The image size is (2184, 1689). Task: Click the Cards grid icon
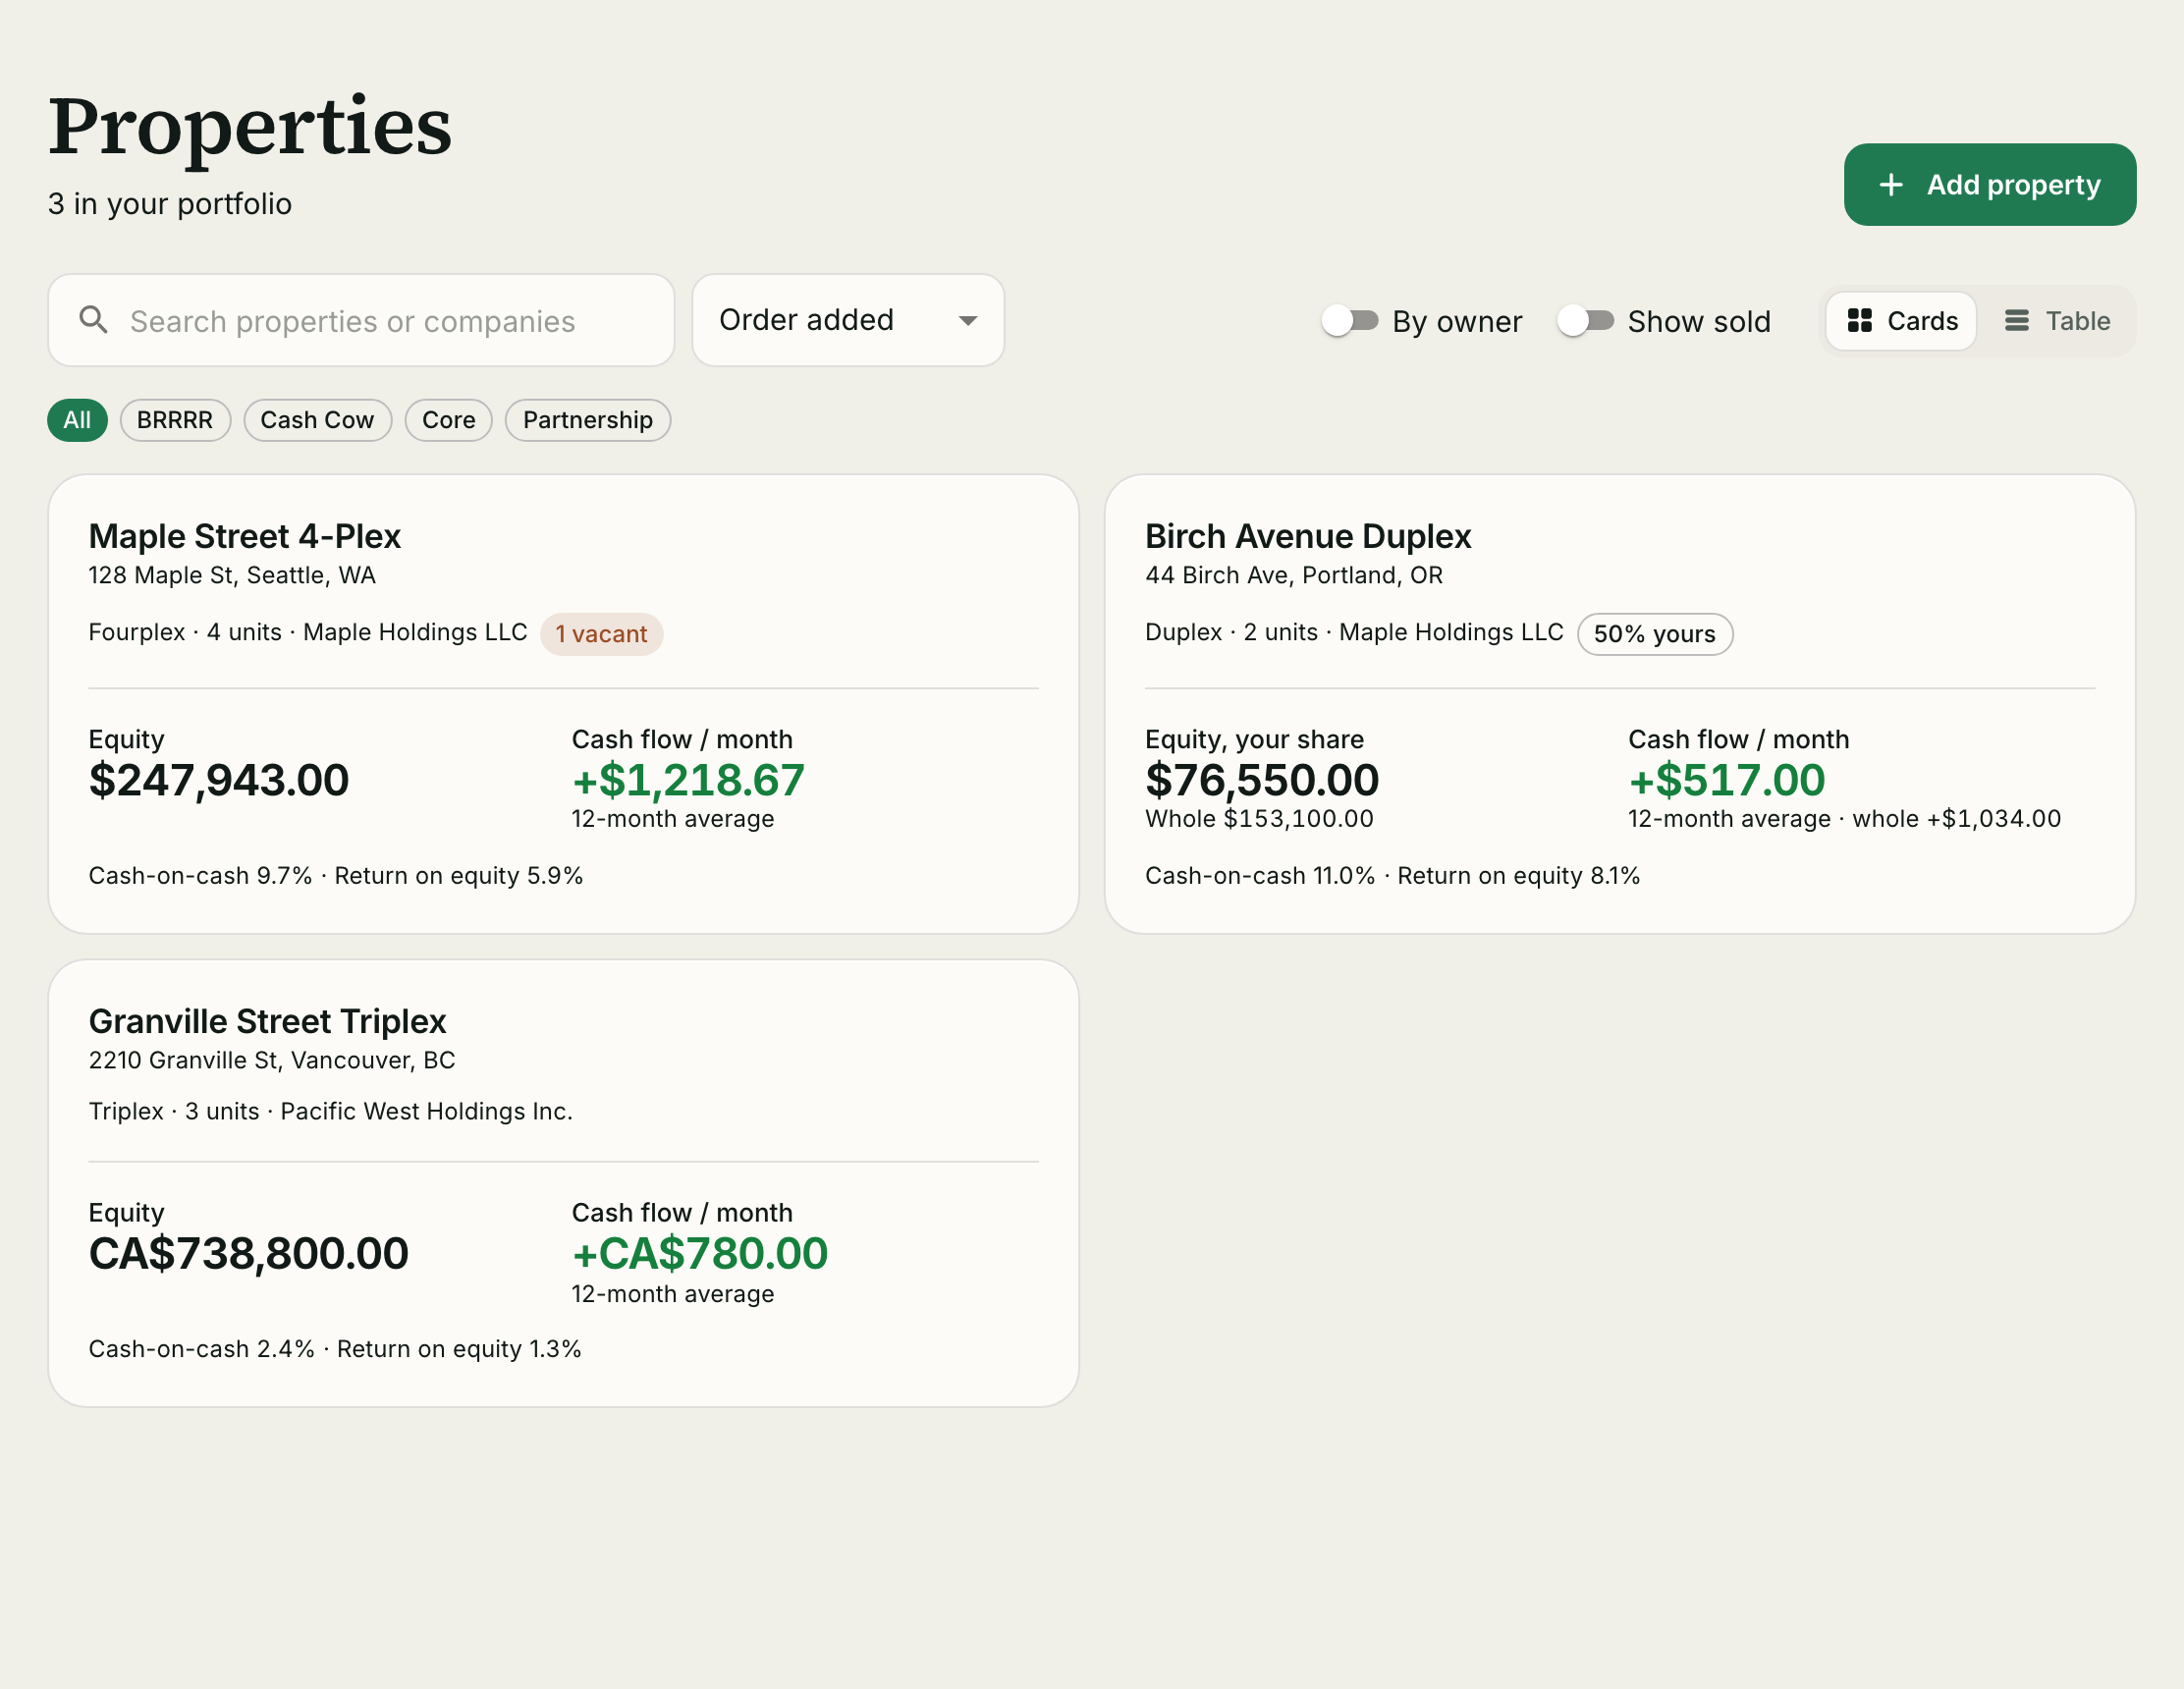coord(1859,321)
